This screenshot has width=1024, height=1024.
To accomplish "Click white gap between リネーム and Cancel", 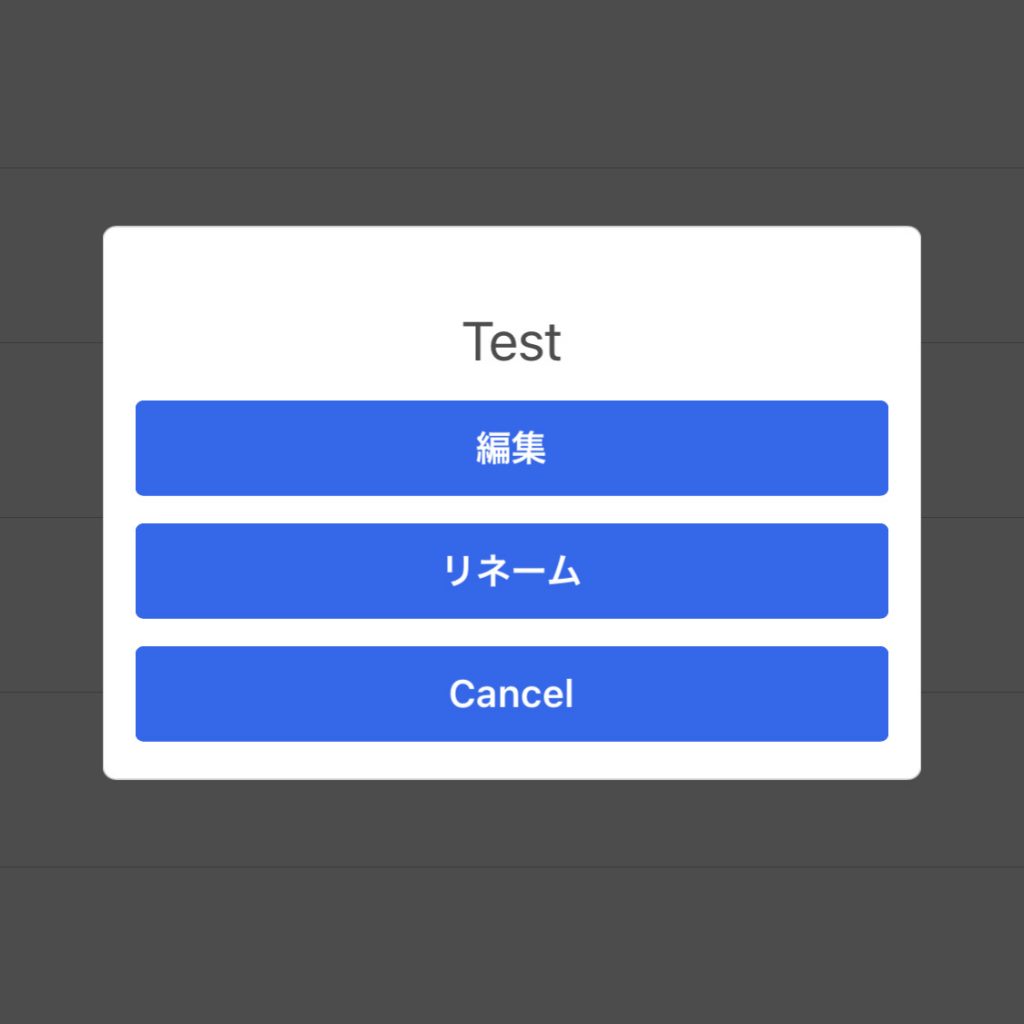I will tap(511, 632).
